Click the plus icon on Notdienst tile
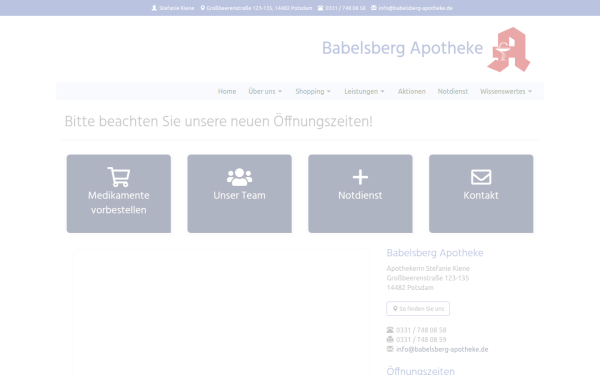This screenshot has width=600, height=375. pos(360,177)
